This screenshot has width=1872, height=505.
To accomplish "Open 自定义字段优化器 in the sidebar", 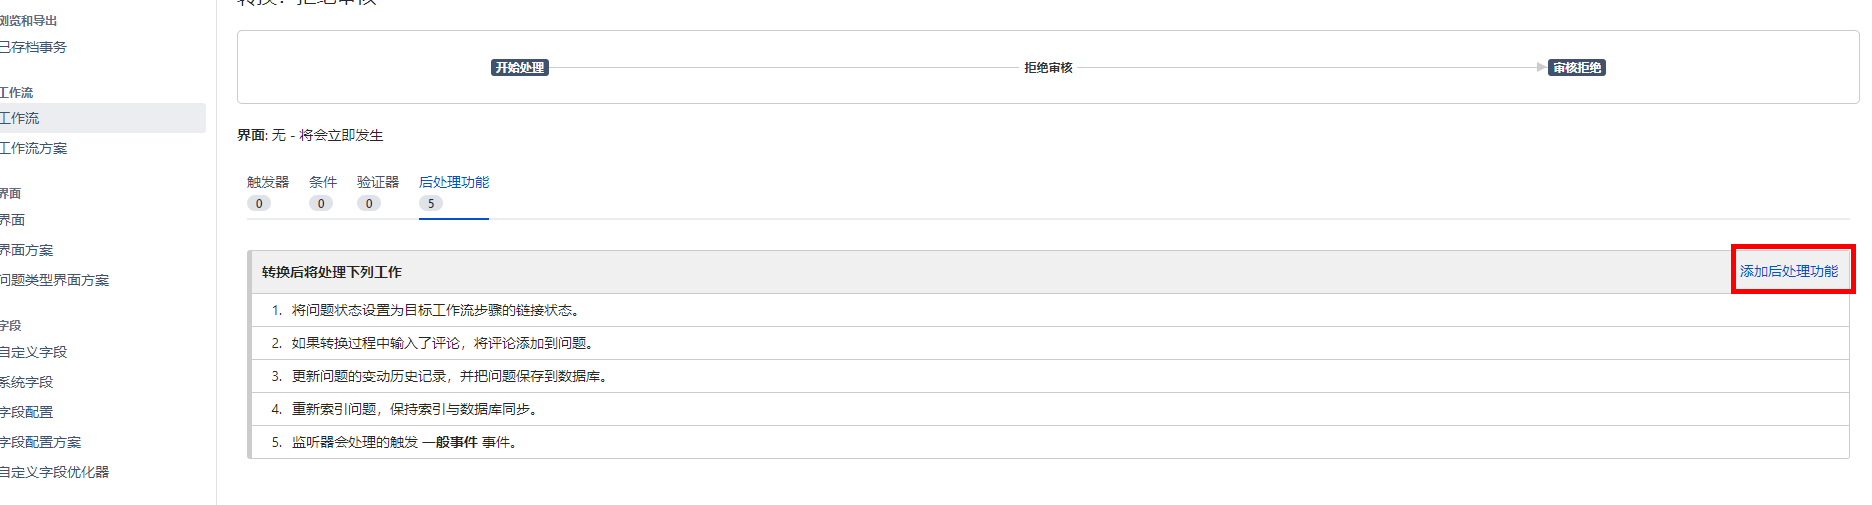I will click(55, 472).
